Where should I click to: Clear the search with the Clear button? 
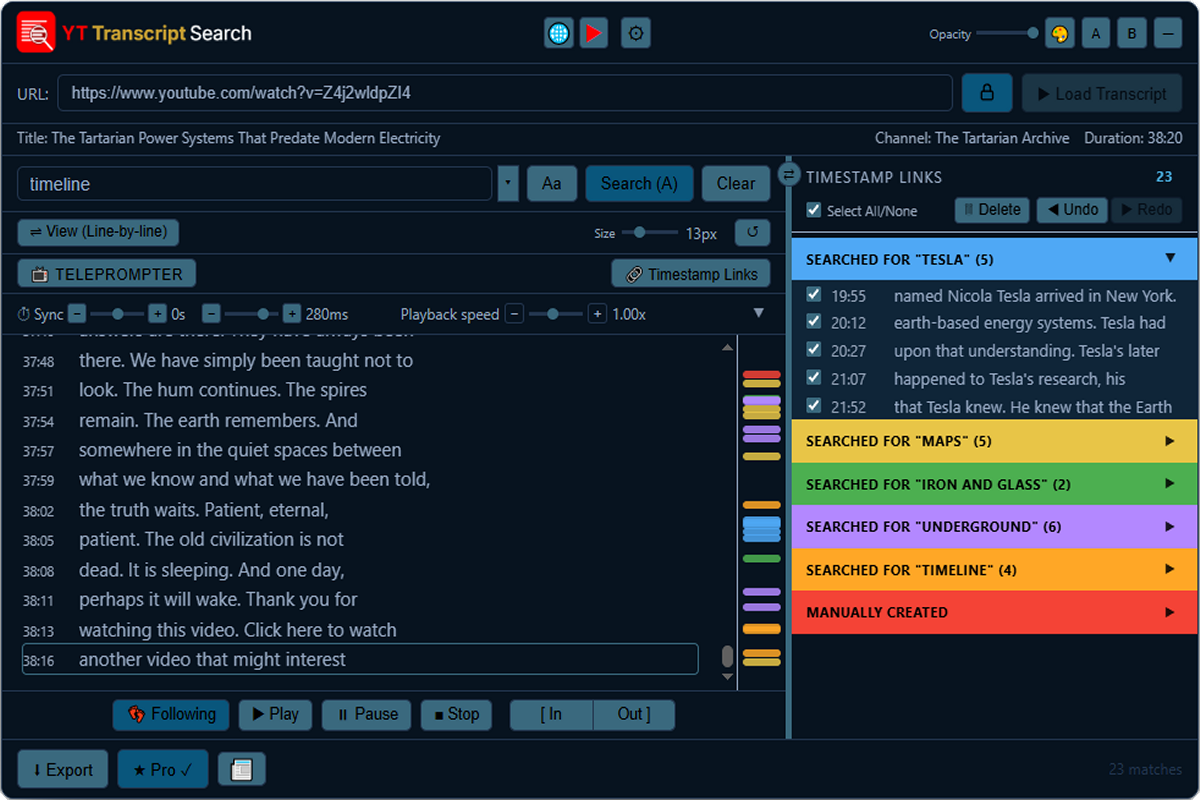[x=736, y=183]
